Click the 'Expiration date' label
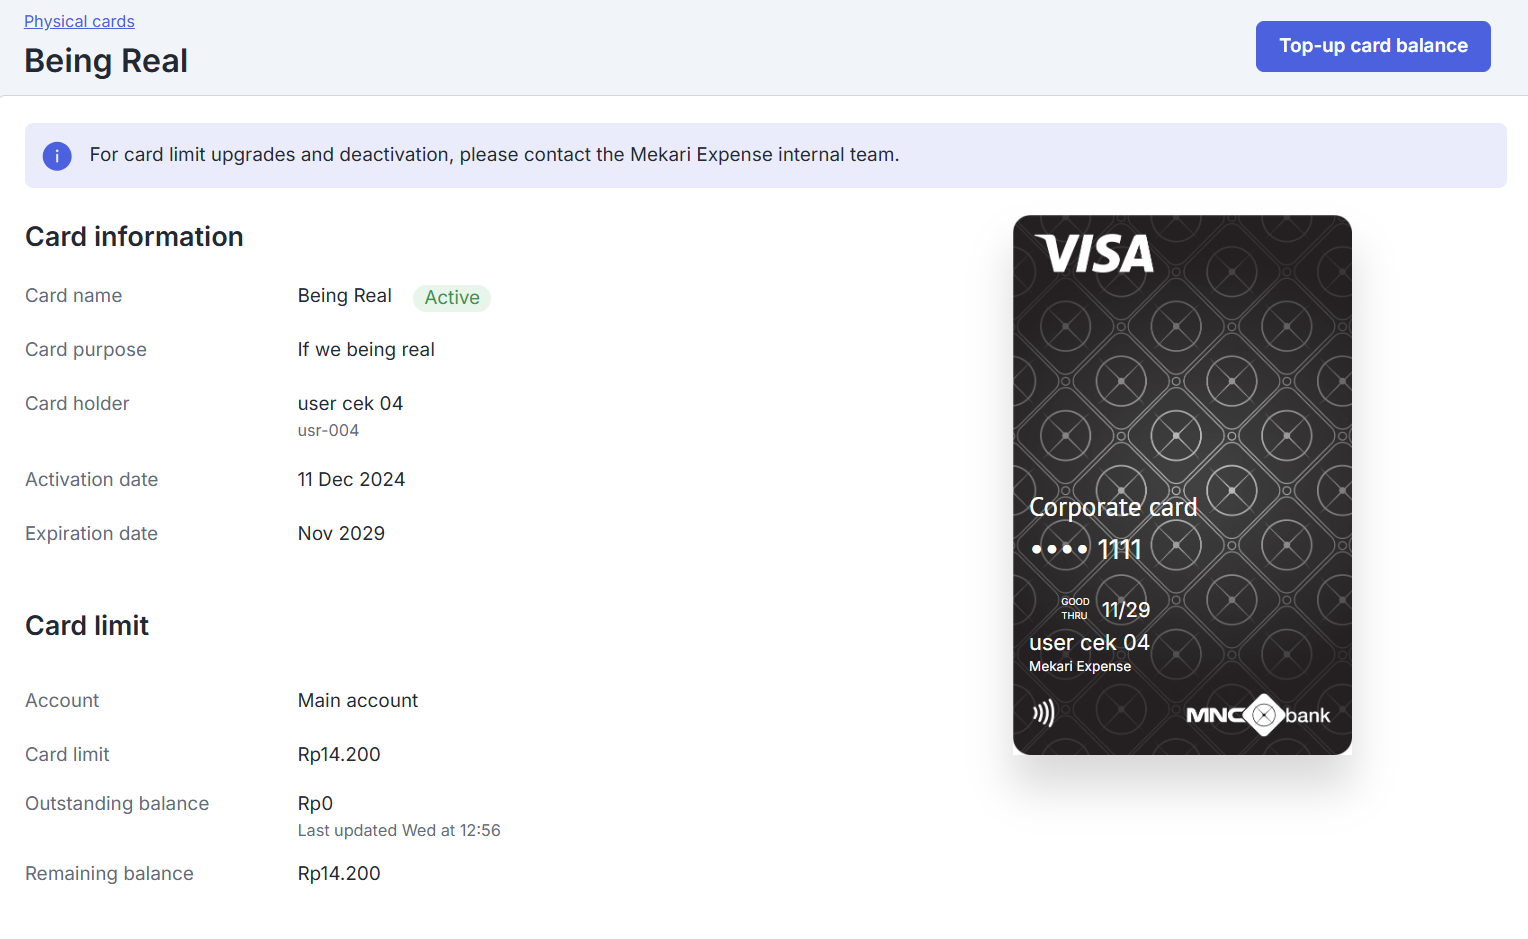The image size is (1528, 939). 92,534
